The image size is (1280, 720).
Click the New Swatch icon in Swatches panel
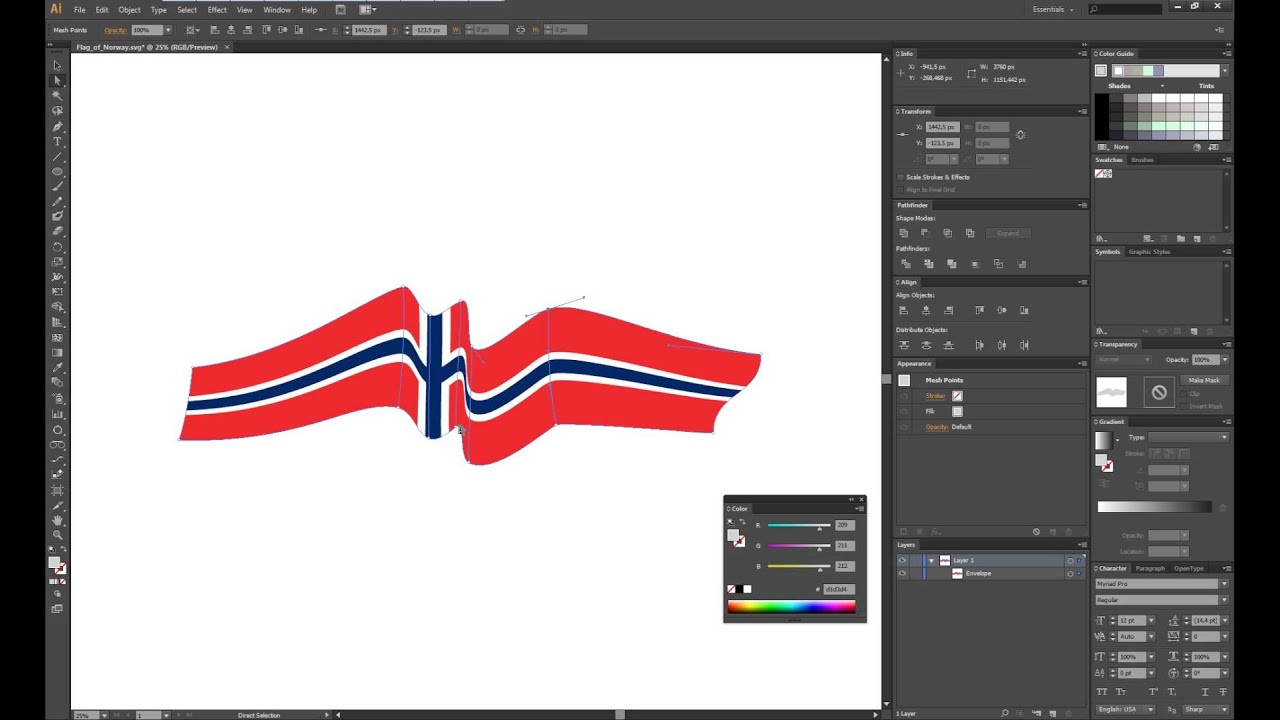click(1197, 239)
